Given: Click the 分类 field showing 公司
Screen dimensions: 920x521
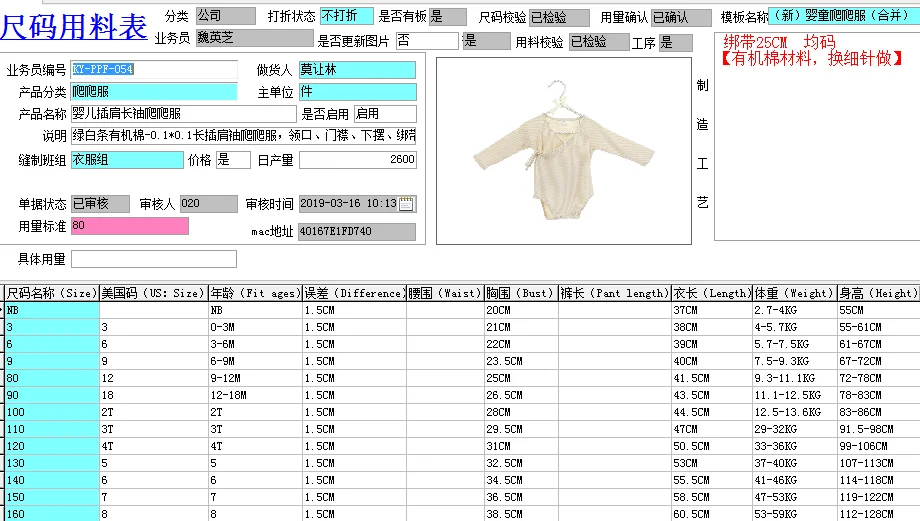Looking at the screenshot, I should [x=226, y=15].
